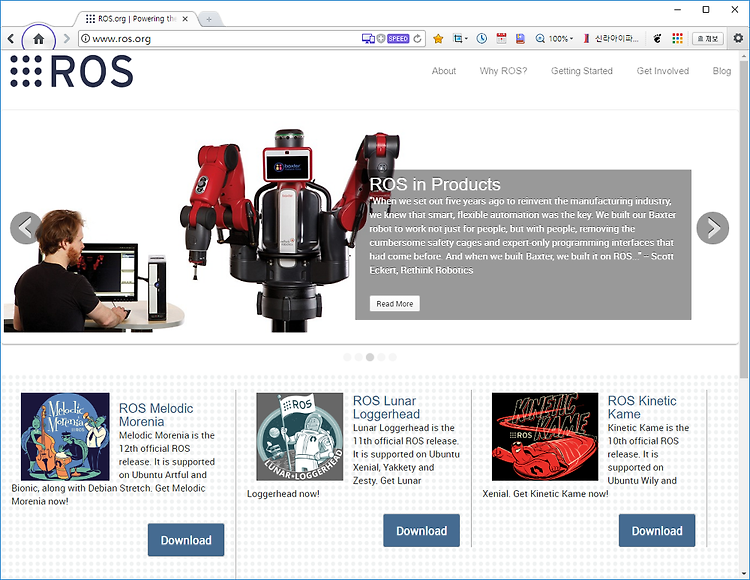Viewport: 750px width, 580px height.
Task: Open history with the clock icon
Action: [482, 39]
